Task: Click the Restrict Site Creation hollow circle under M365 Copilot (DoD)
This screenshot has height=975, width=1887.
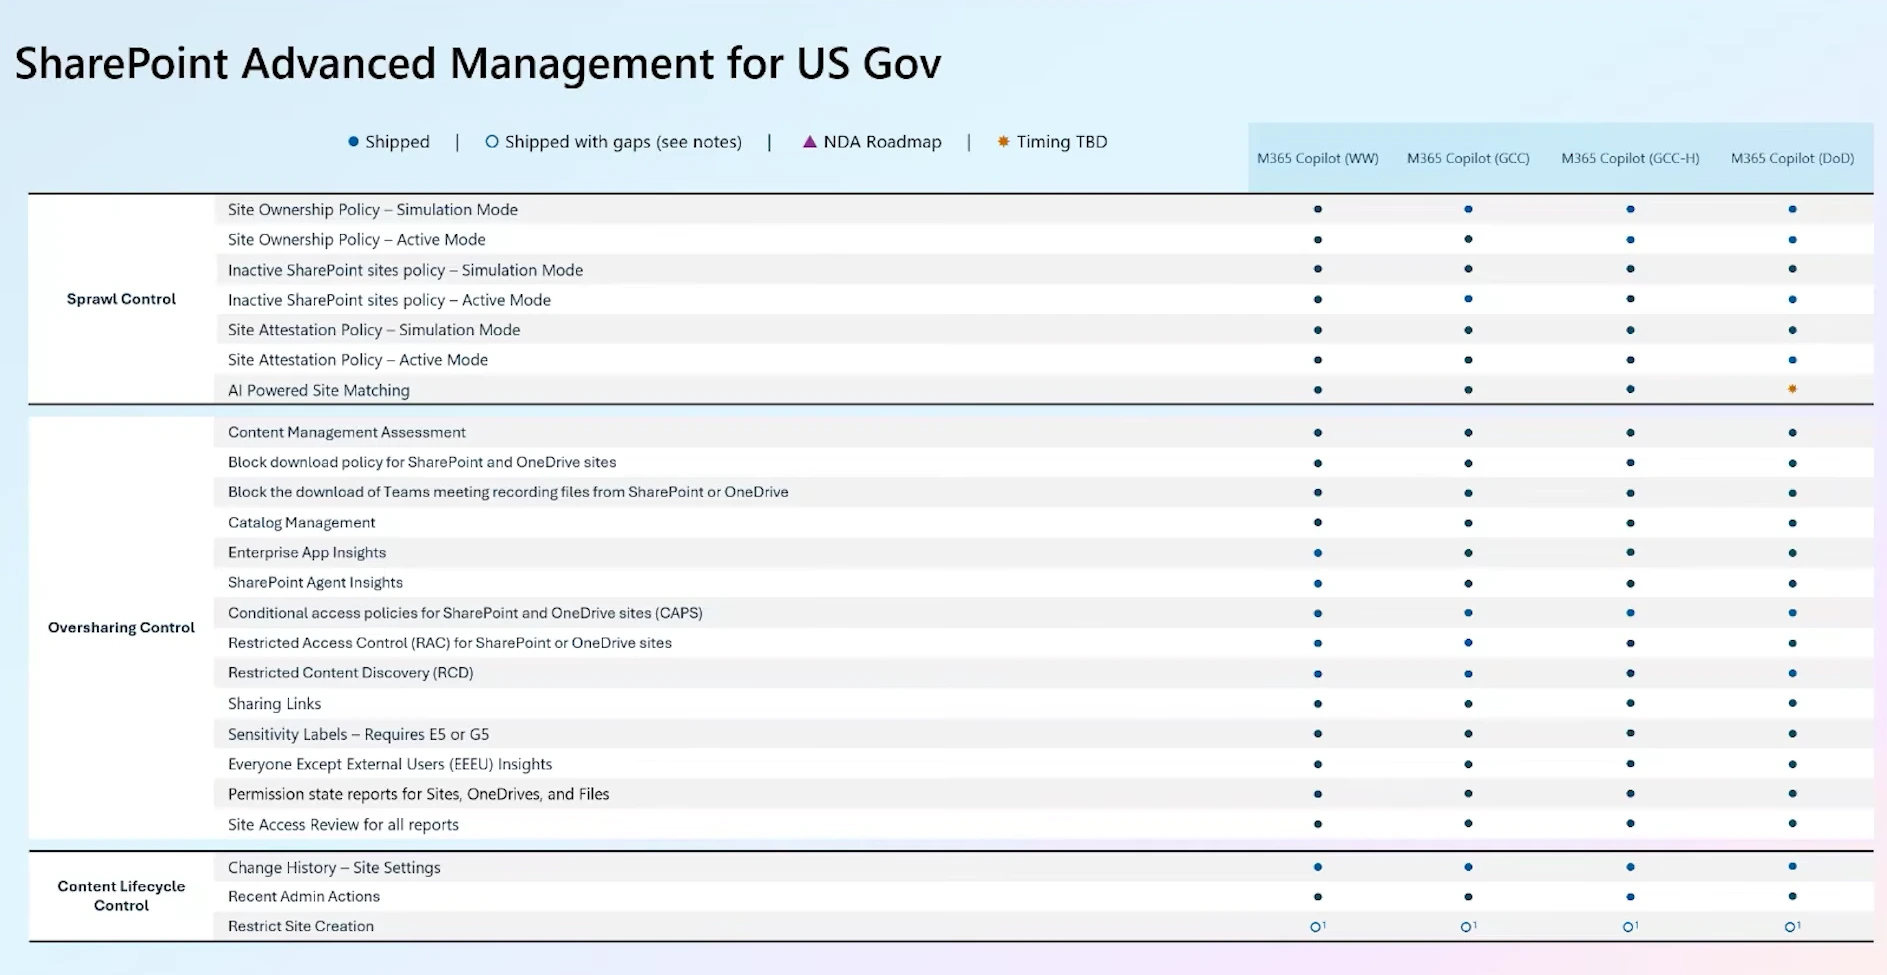Action: tap(1790, 927)
